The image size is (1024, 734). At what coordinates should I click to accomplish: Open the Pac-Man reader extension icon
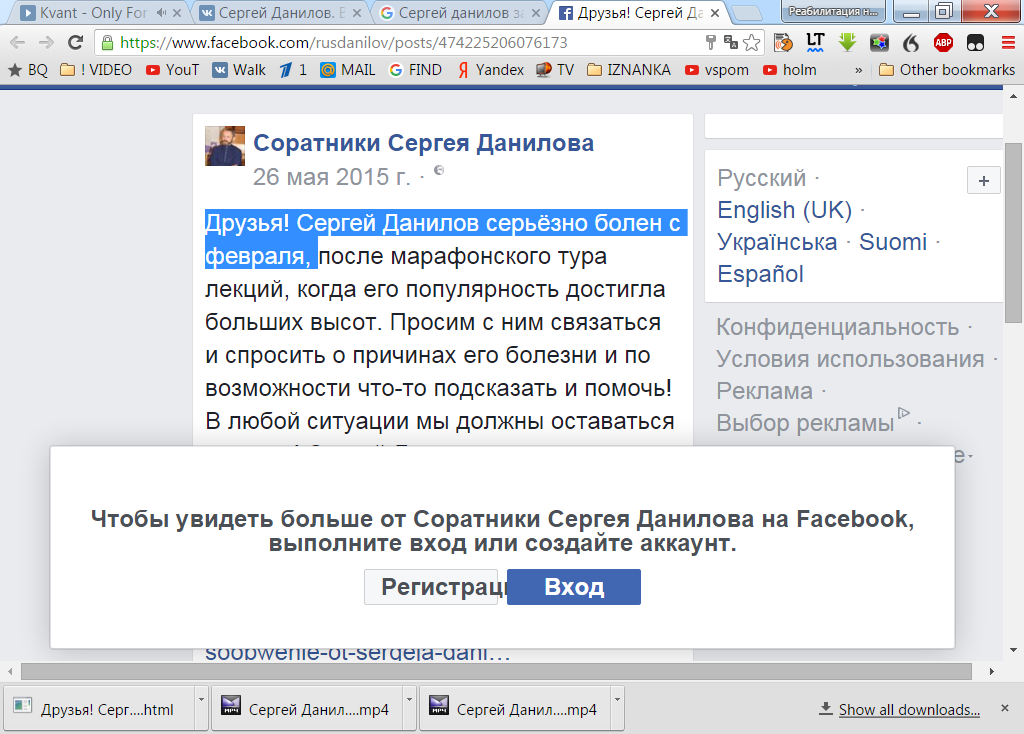point(783,43)
